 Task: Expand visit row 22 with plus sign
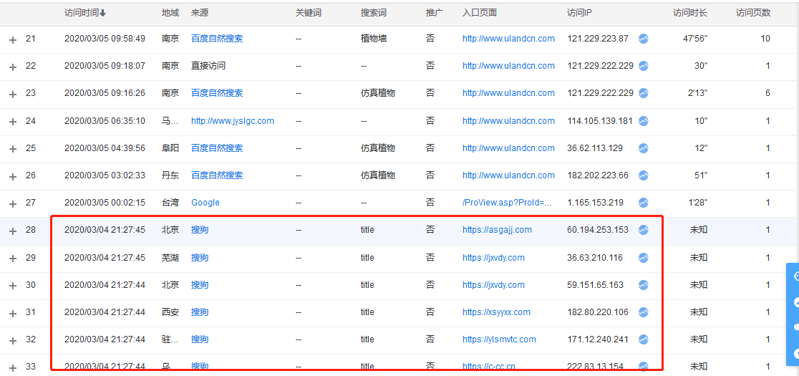coord(13,67)
